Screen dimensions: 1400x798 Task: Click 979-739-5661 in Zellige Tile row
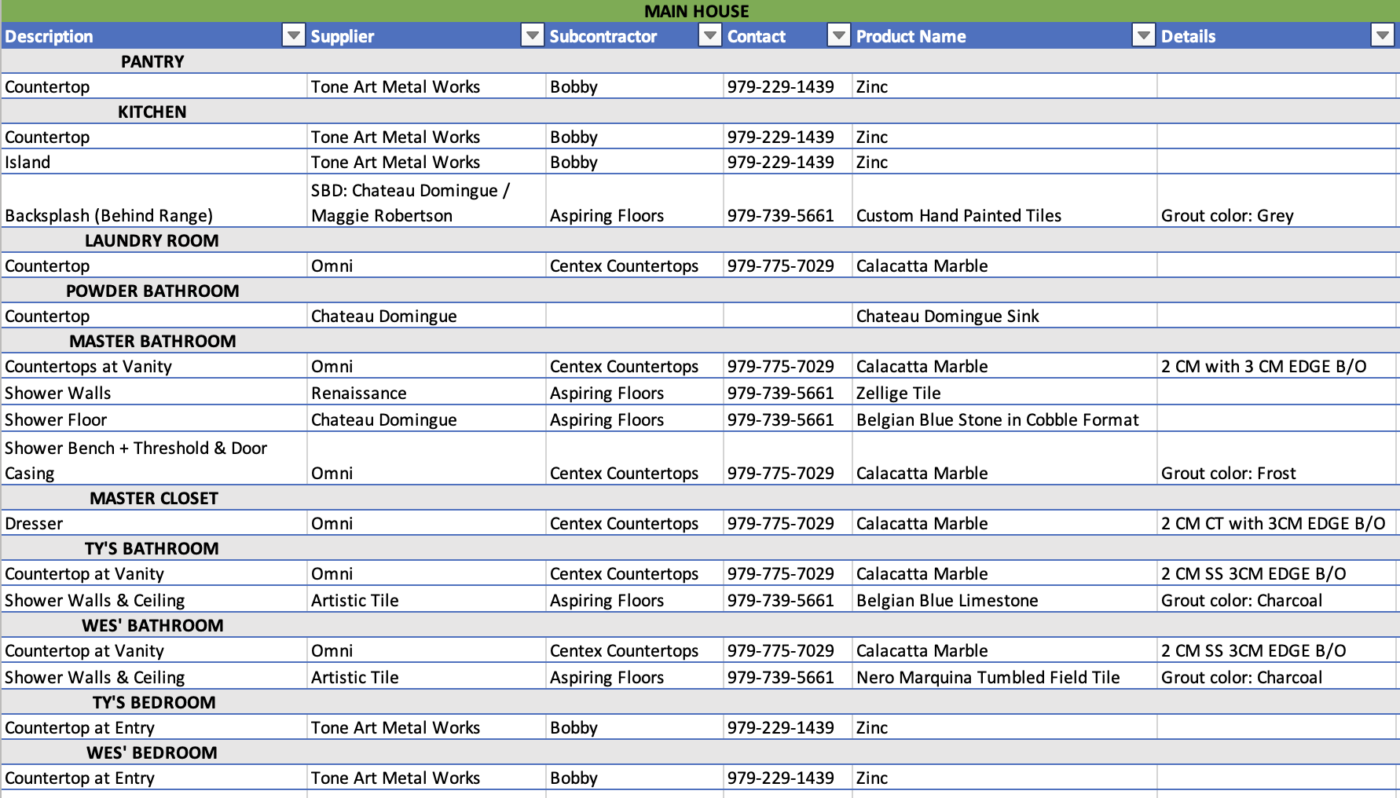pos(787,393)
